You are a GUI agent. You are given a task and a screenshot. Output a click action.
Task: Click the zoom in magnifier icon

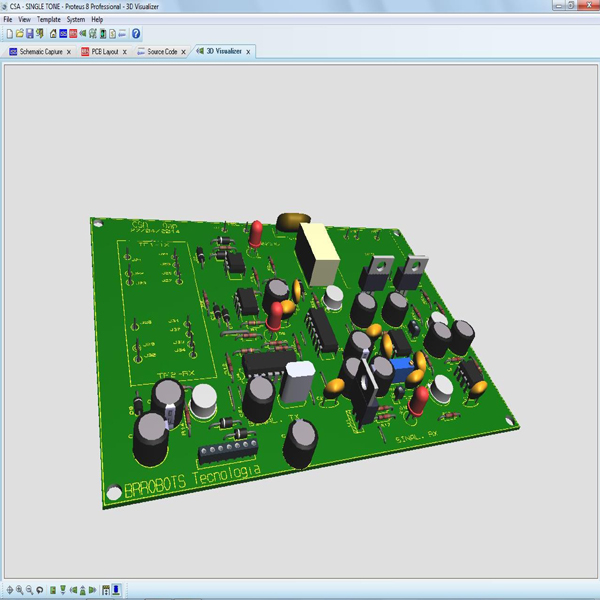pos(19,591)
